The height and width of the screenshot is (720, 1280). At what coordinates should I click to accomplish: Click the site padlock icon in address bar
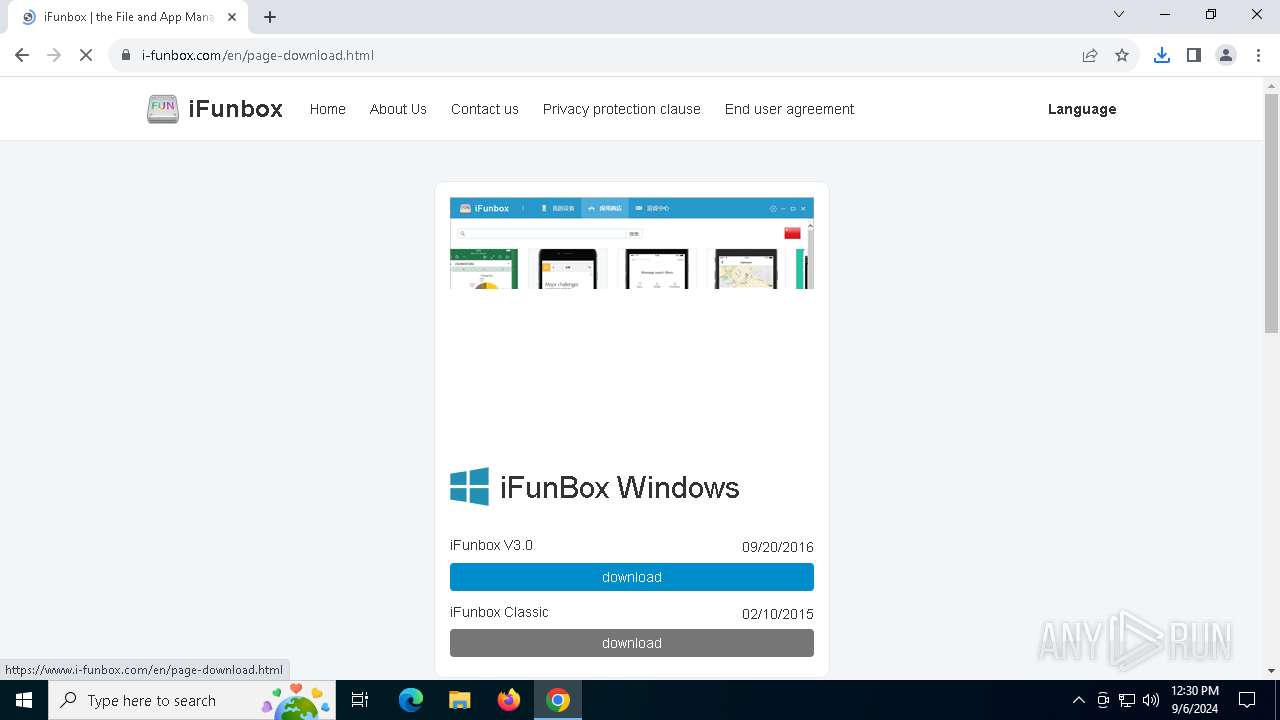point(126,55)
